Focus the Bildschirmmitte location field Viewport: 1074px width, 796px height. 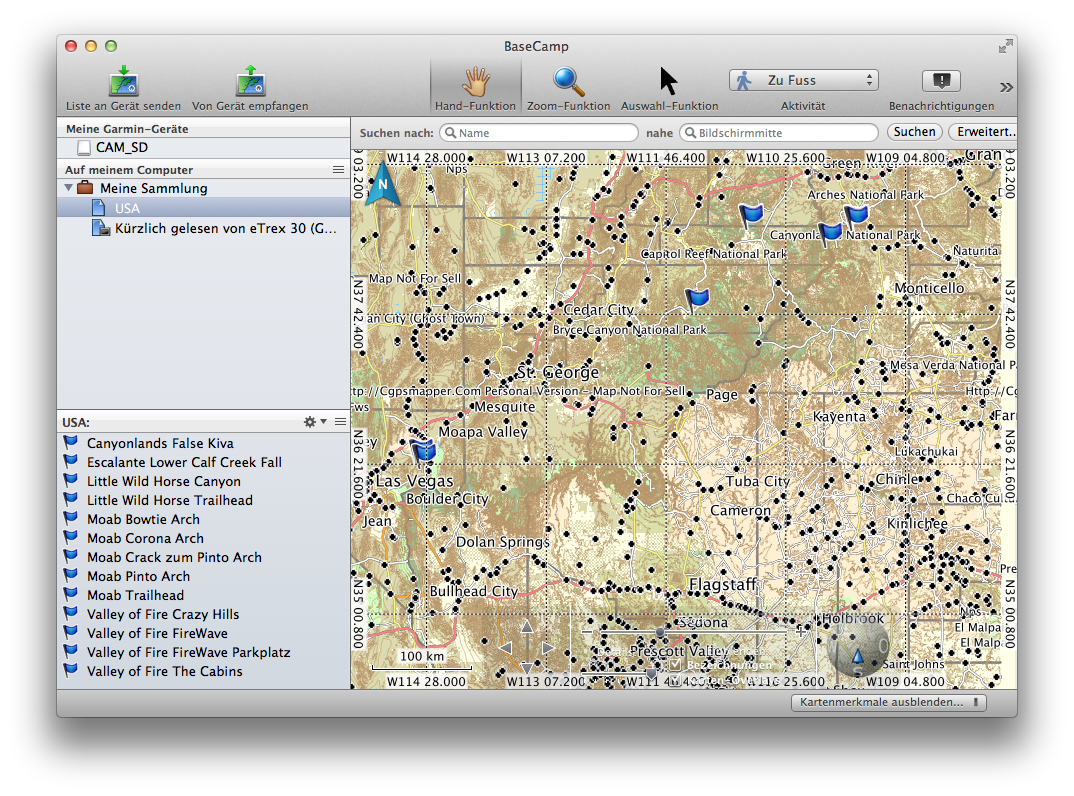779,132
